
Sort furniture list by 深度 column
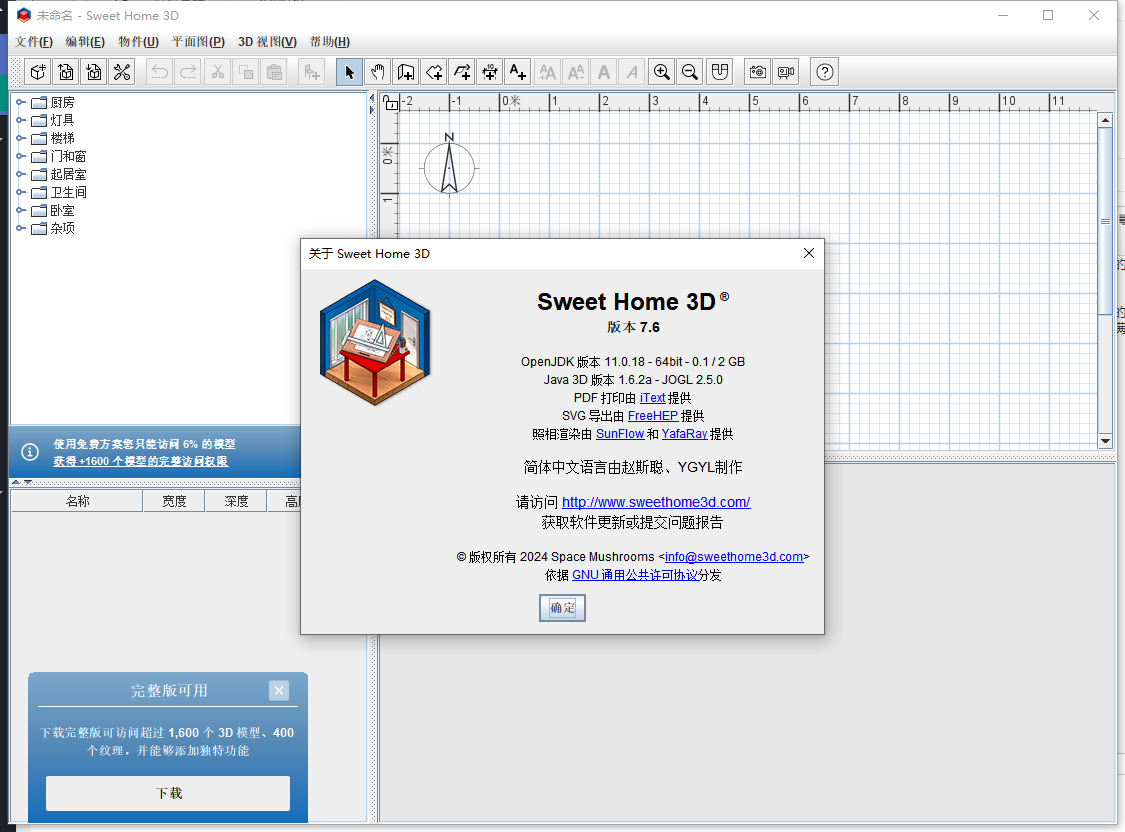[236, 501]
